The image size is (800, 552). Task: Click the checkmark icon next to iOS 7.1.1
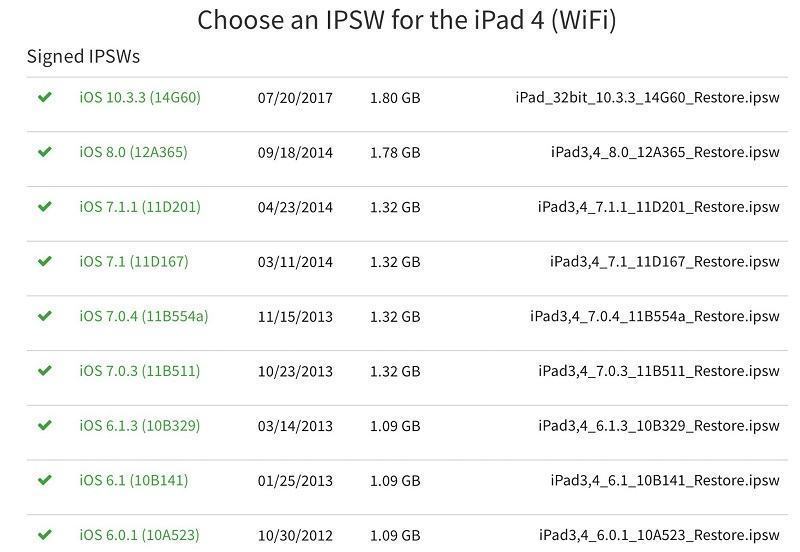tap(44, 206)
